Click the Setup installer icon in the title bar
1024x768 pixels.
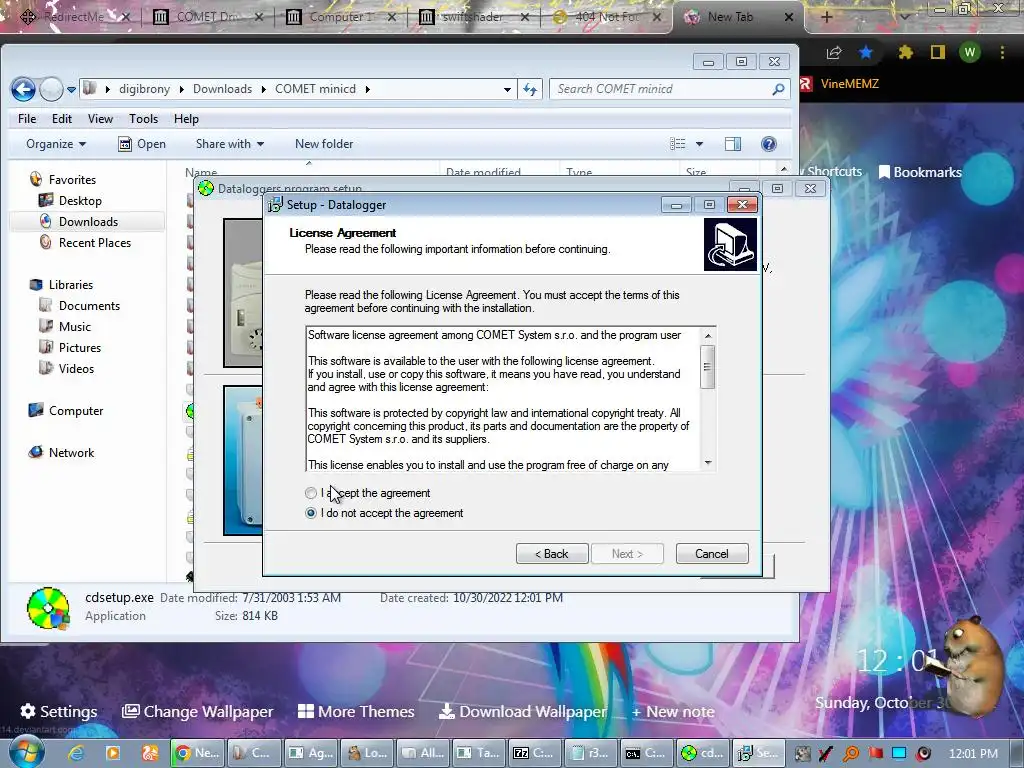(276, 205)
